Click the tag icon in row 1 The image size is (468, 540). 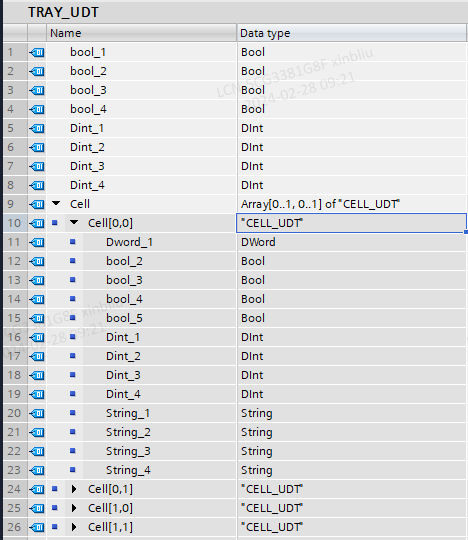37,53
